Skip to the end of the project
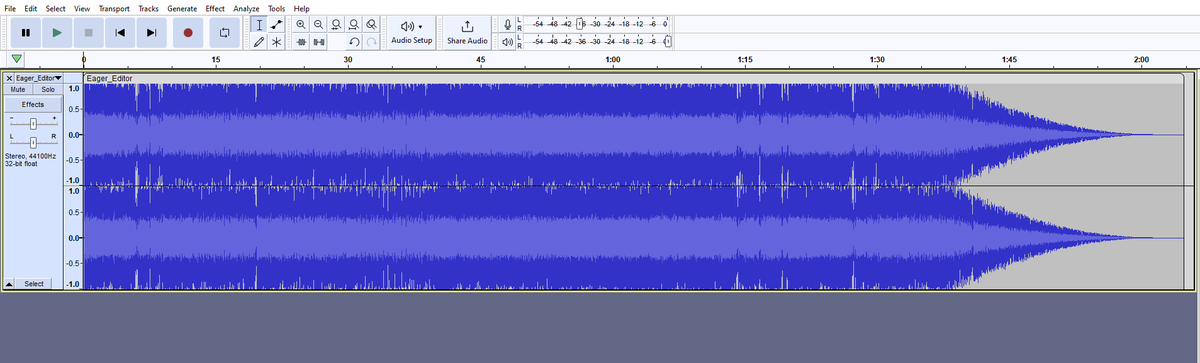1200x363 pixels. 152,33
